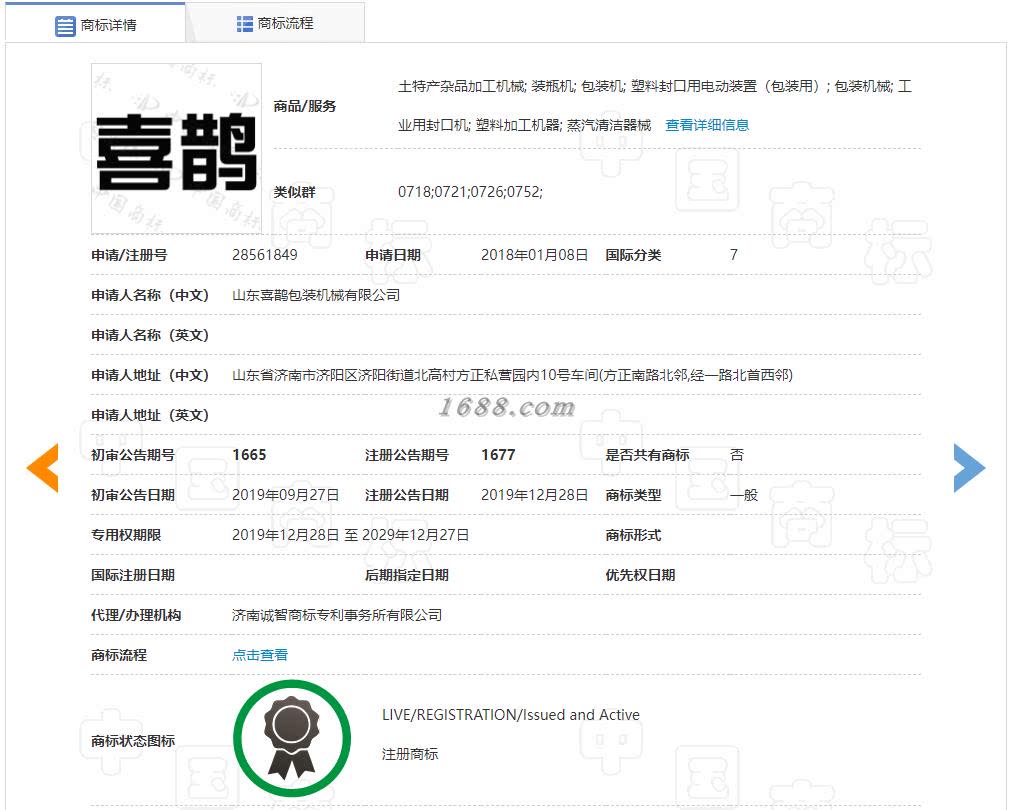This screenshot has width=1013, height=810.
Task: Click agency name 济南诚智商标专利事务所有限公司
Action: pos(337,615)
